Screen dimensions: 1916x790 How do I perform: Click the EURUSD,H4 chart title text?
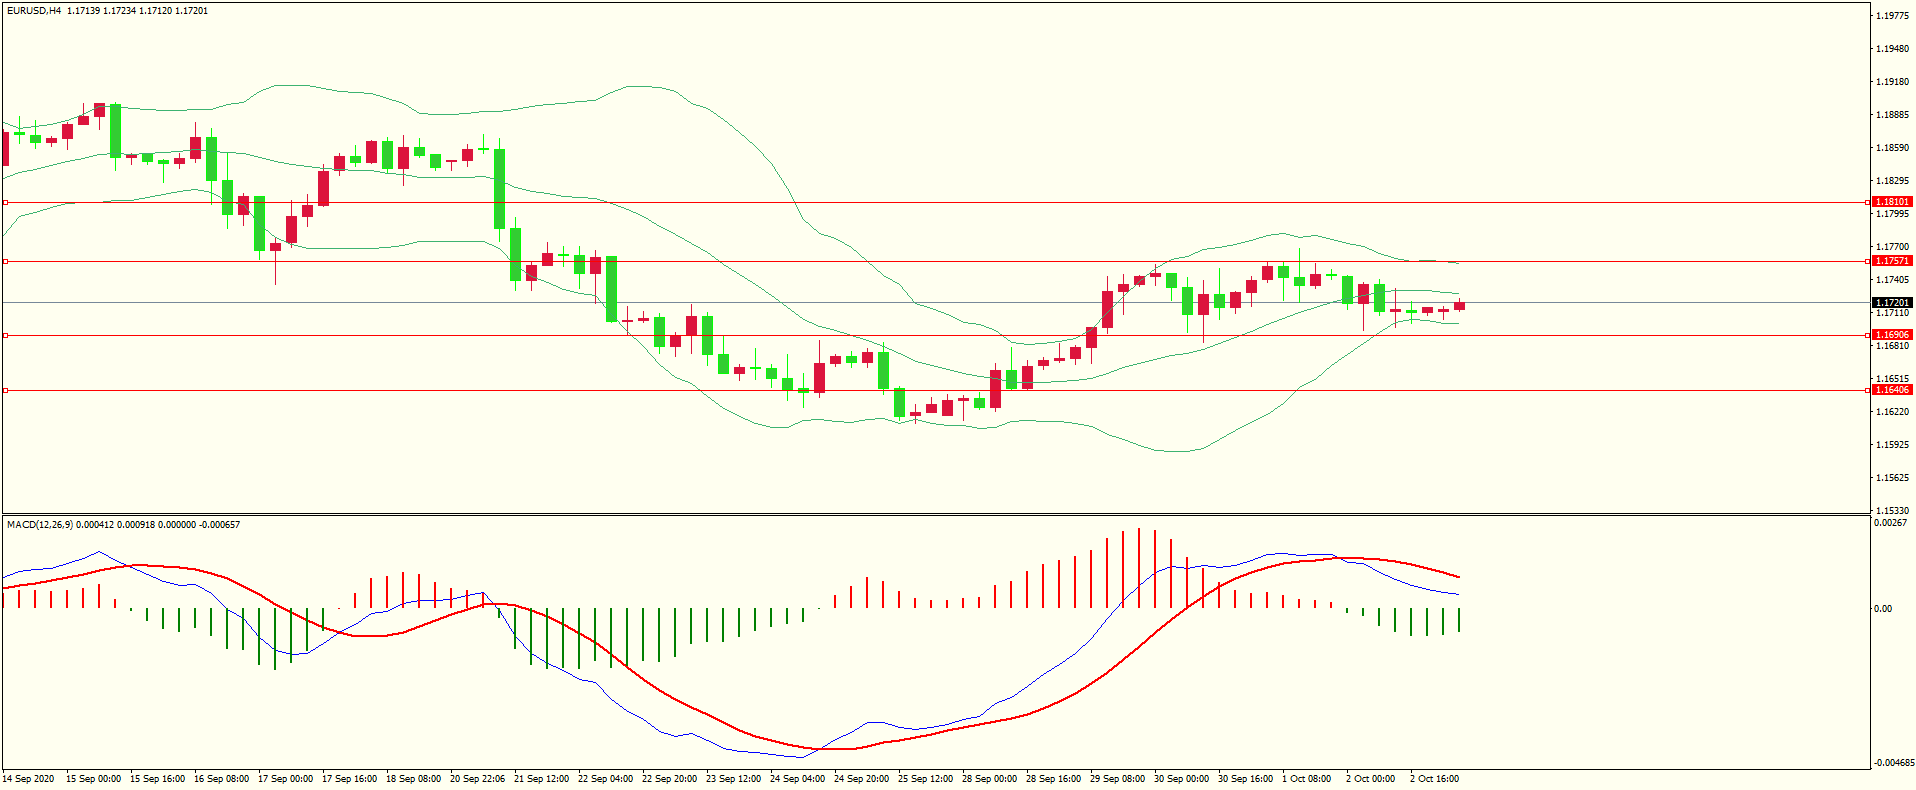tap(34, 11)
